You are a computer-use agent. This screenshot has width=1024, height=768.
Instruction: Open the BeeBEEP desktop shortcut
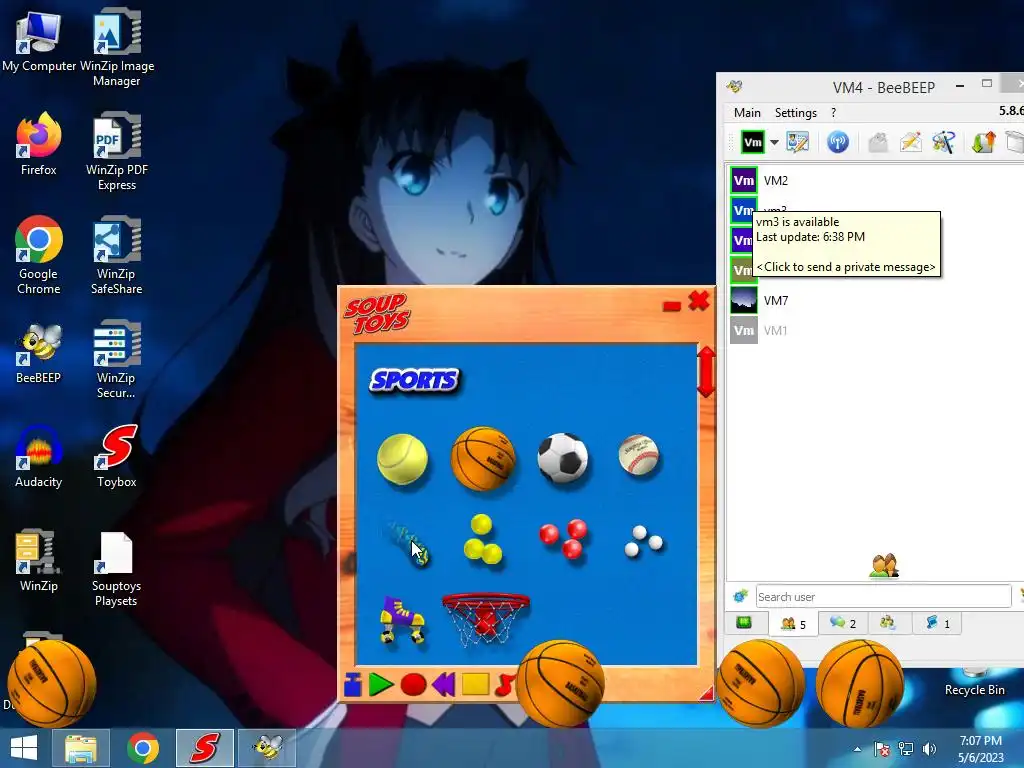click(x=39, y=353)
